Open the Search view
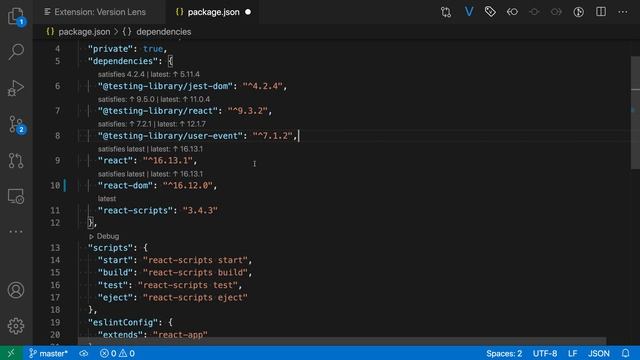640x360 pixels. click(x=16, y=52)
